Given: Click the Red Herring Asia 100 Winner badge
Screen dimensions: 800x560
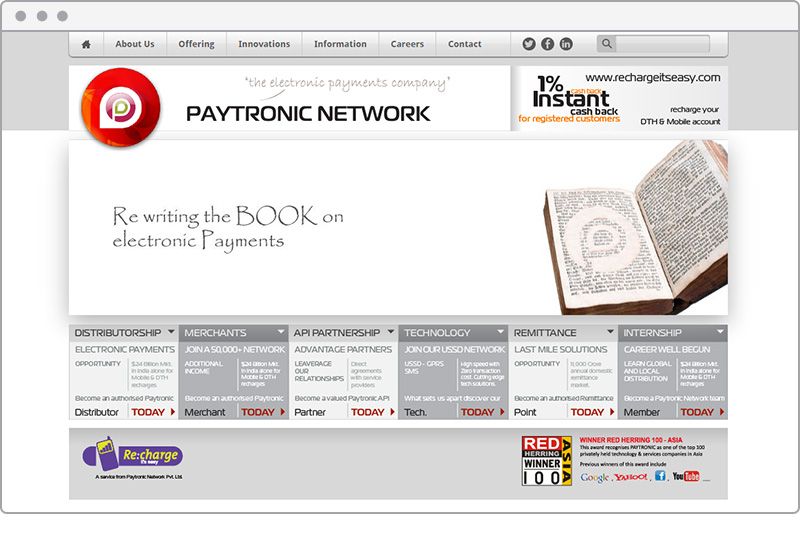Looking at the screenshot, I should click(x=546, y=461).
